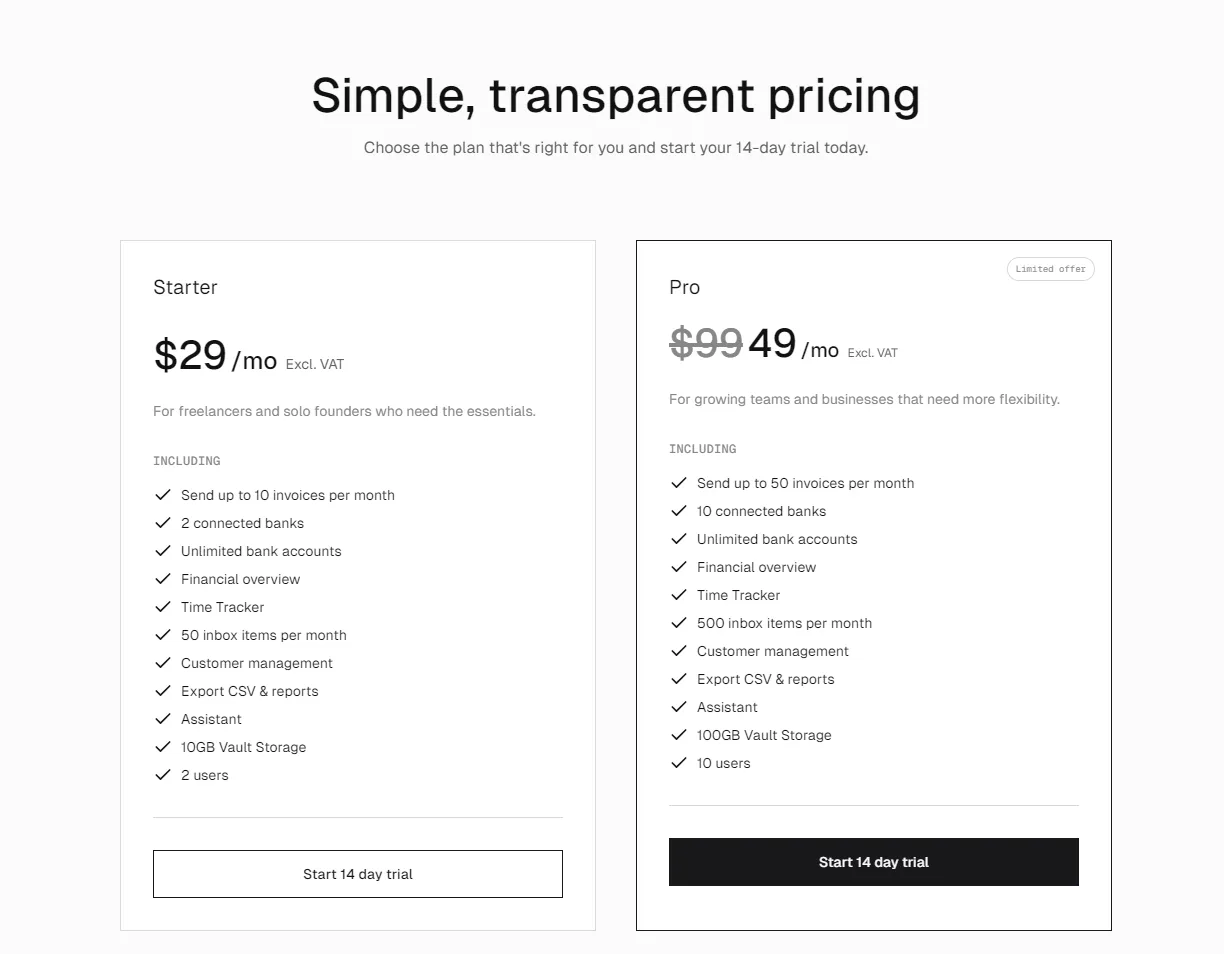Click the Limited offer badge
Screen dimensions: 1224x954
[x=1051, y=269]
